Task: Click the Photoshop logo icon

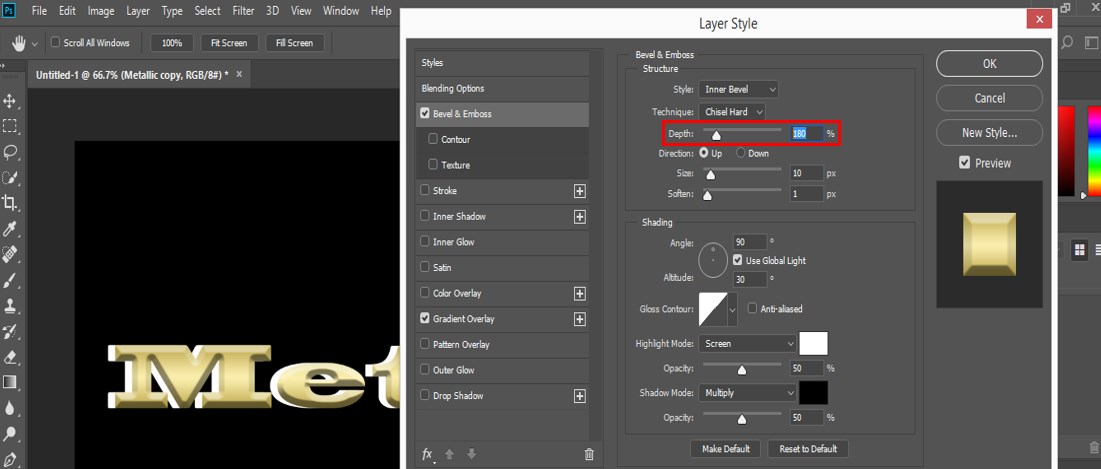Action: [10, 11]
